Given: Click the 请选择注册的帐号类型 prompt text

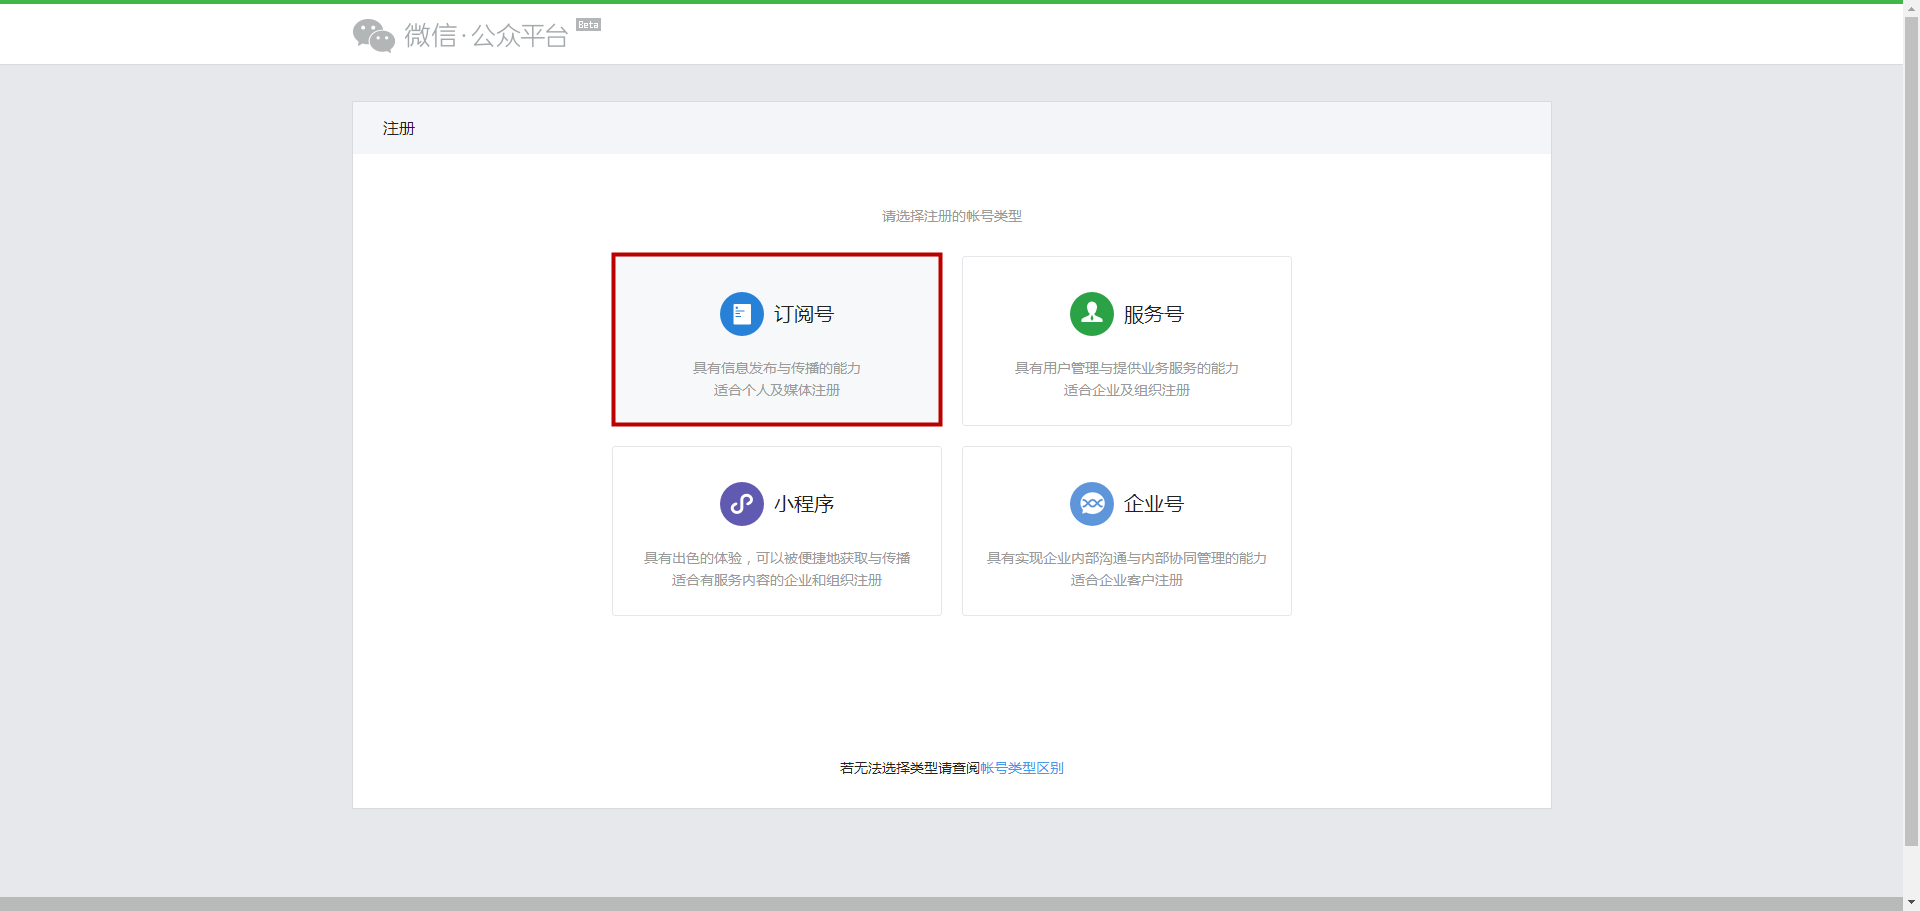Looking at the screenshot, I should pos(951,215).
